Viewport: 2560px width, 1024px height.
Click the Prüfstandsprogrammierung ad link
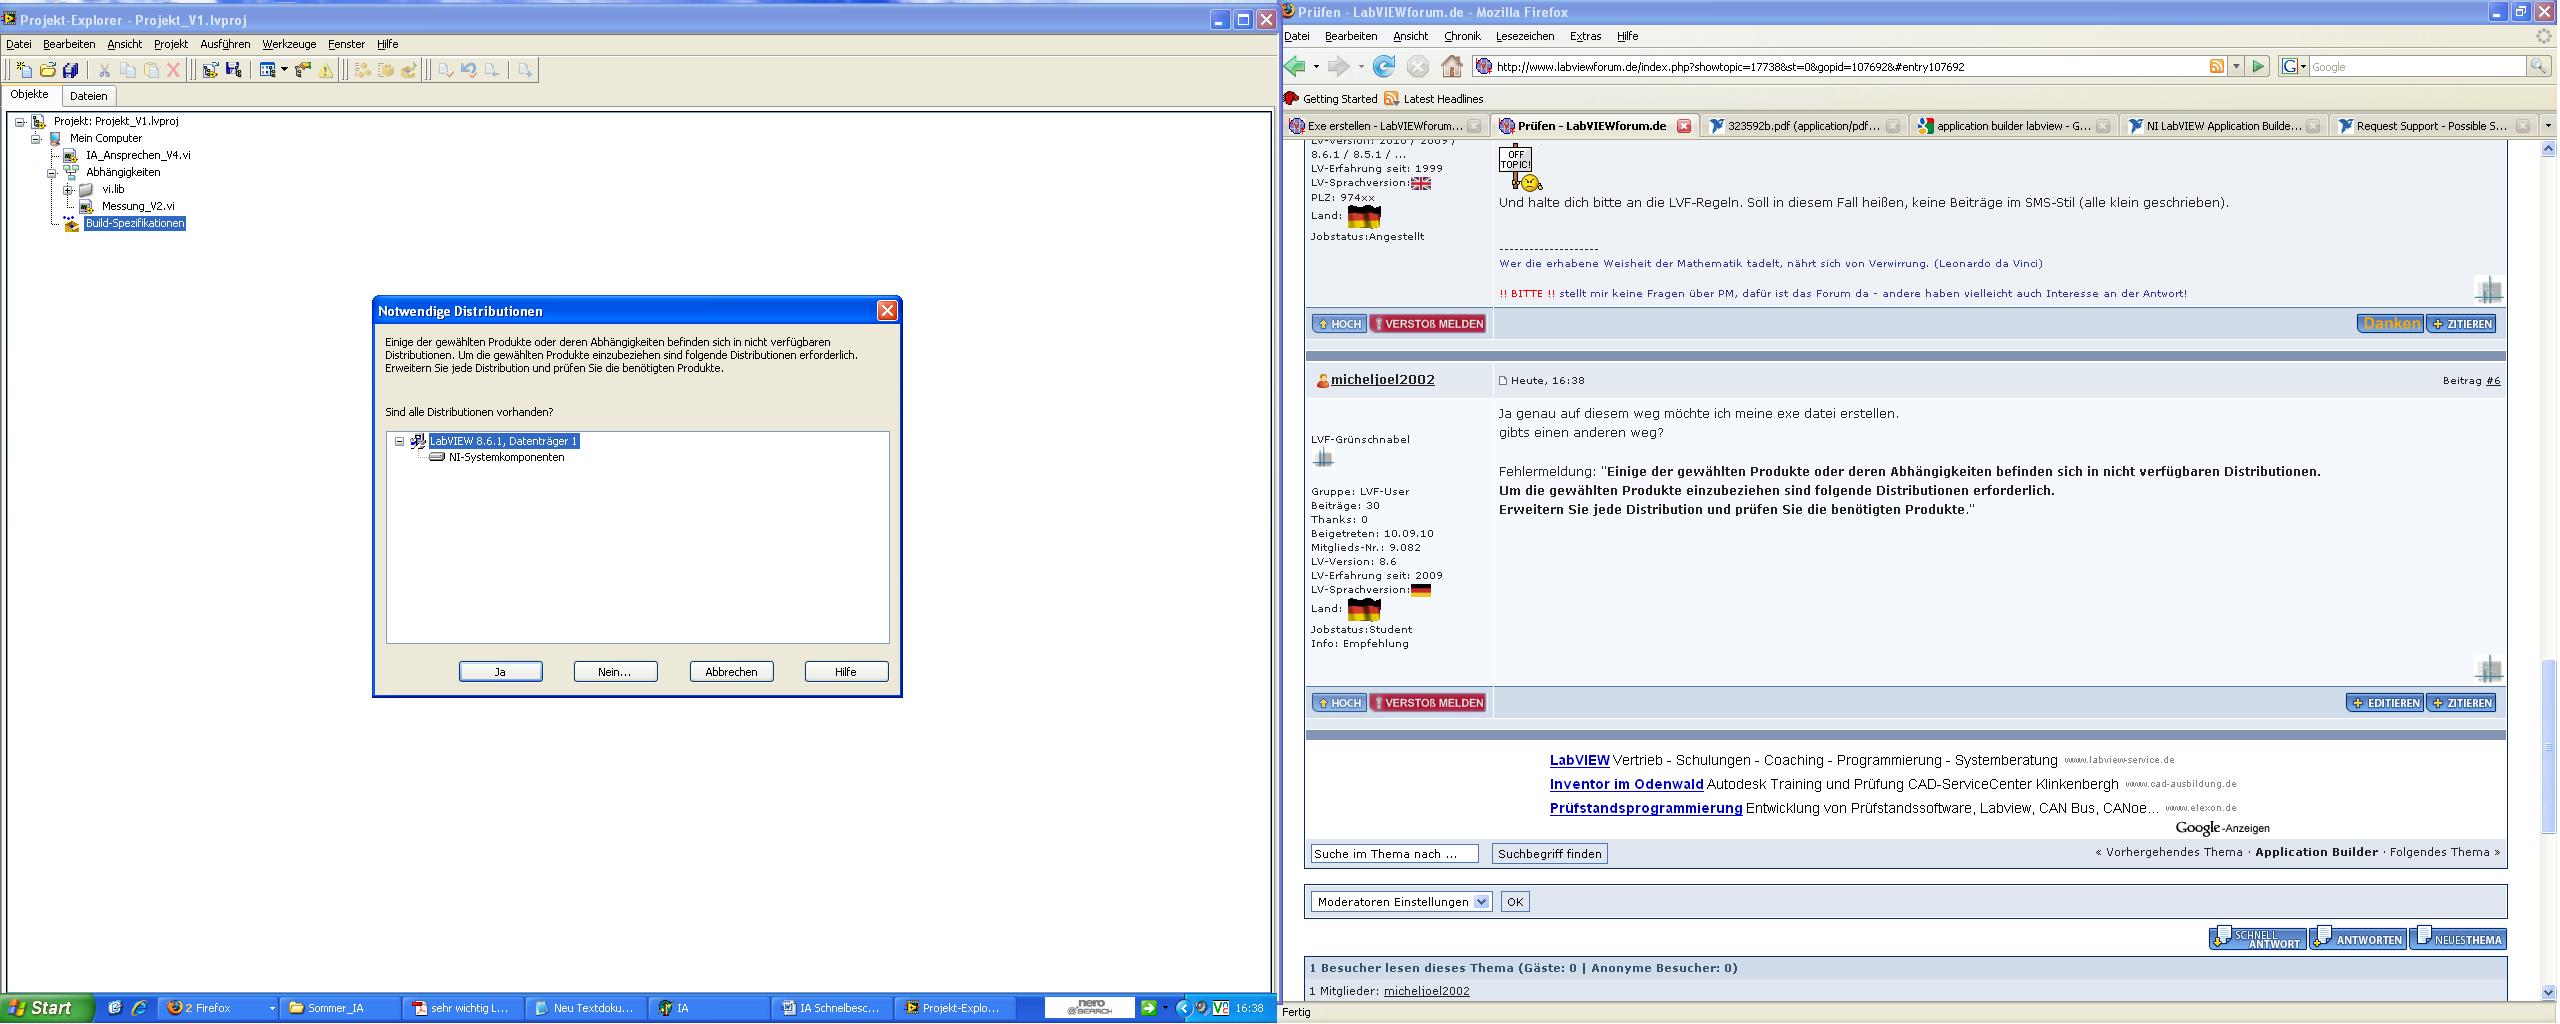coord(1646,808)
